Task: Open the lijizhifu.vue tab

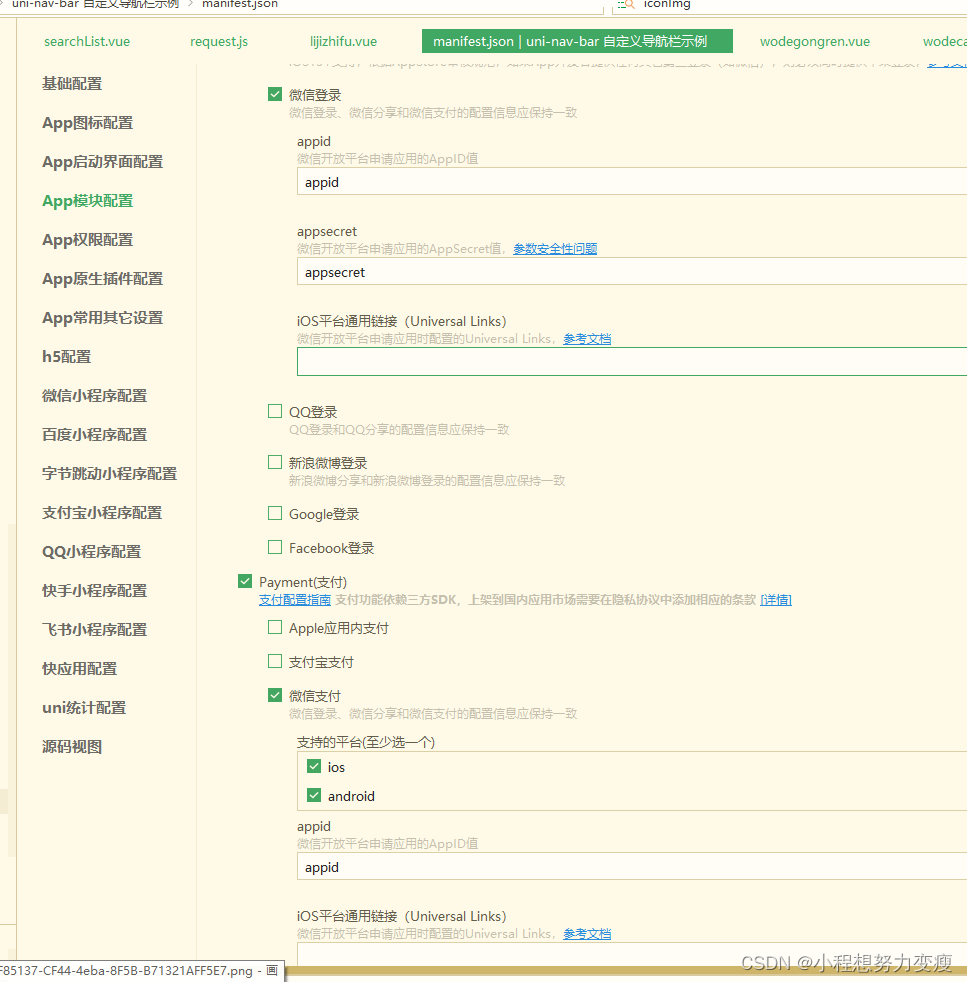Action: [343, 41]
